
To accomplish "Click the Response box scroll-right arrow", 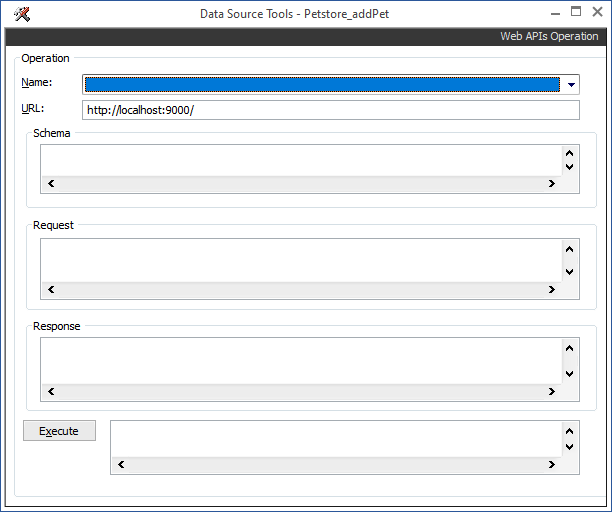I will pos(550,391).
